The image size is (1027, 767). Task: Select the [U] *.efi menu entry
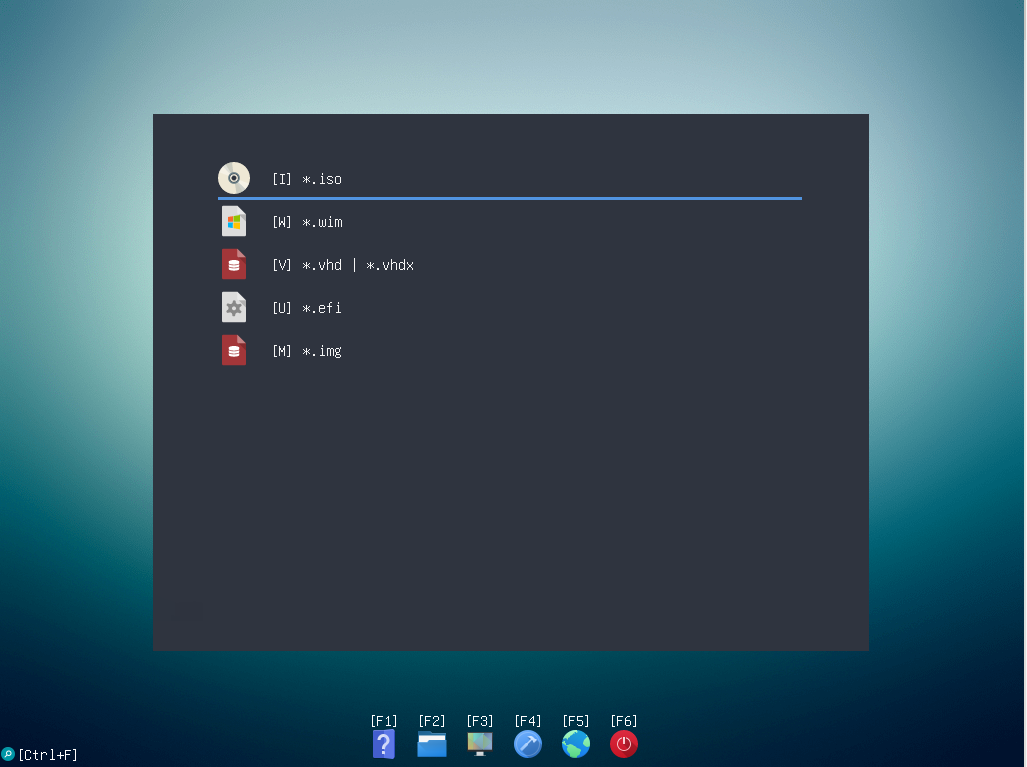point(510,308)
